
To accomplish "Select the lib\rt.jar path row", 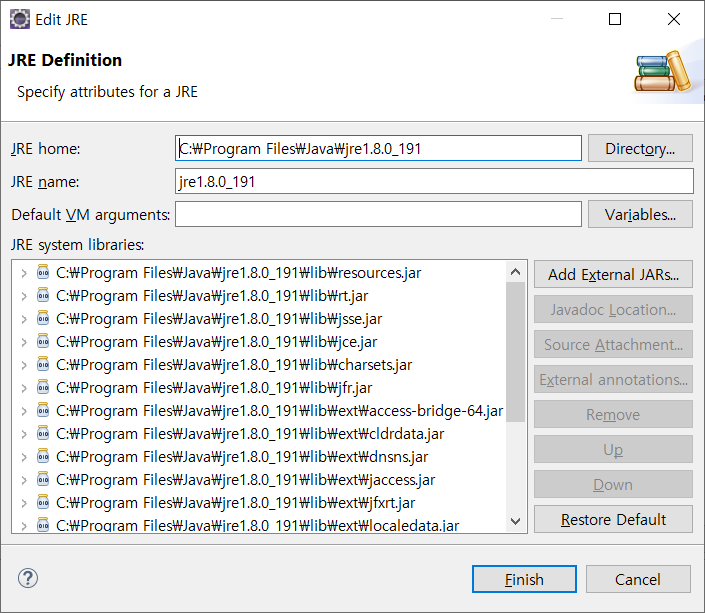I will pos(212,296).
